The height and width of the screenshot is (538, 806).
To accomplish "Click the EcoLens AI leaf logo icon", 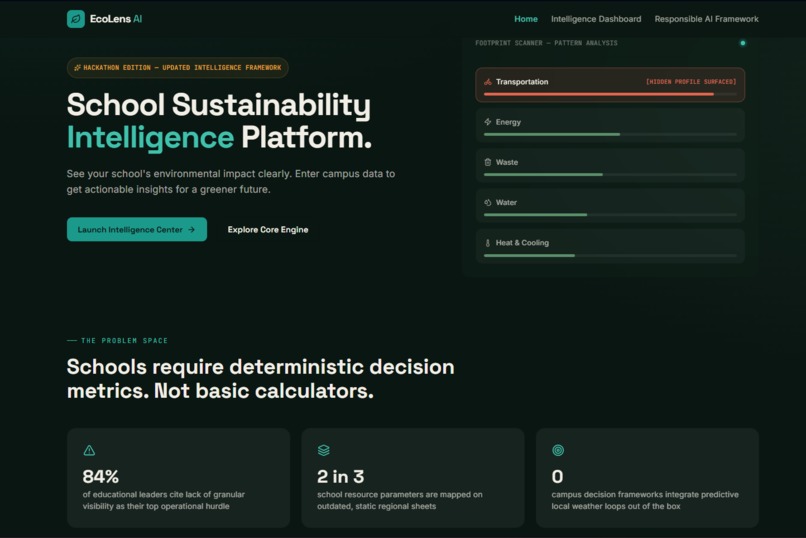I will click(76, 19).
